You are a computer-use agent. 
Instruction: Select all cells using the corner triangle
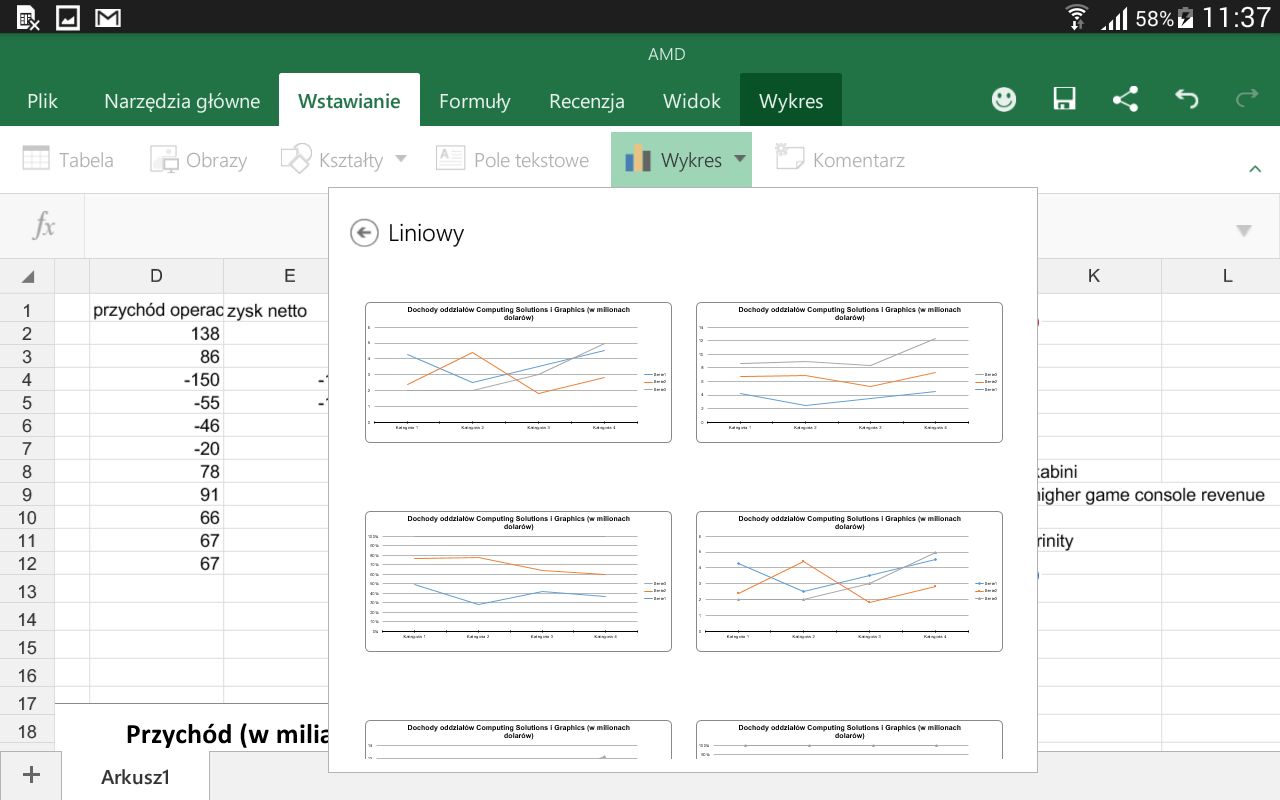[28, 277]
